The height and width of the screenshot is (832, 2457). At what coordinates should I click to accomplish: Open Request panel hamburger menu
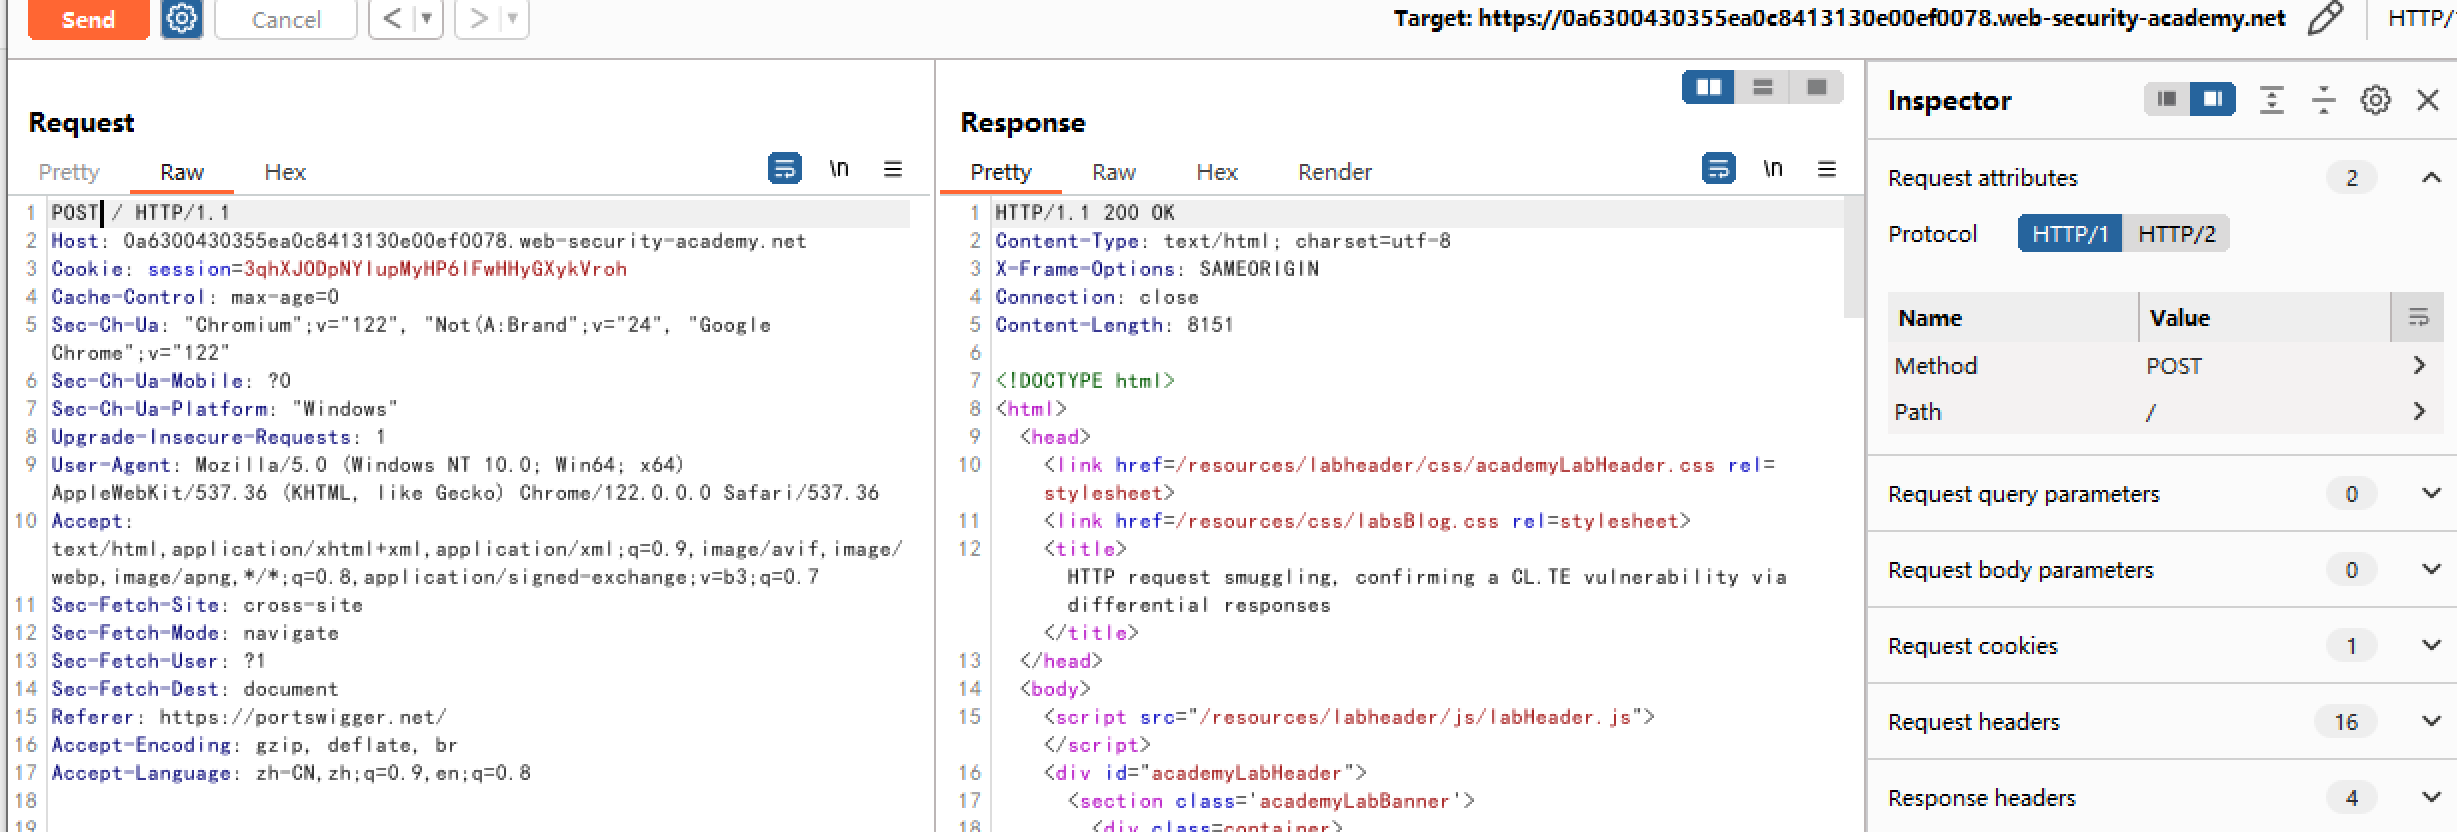coord(893,169)
